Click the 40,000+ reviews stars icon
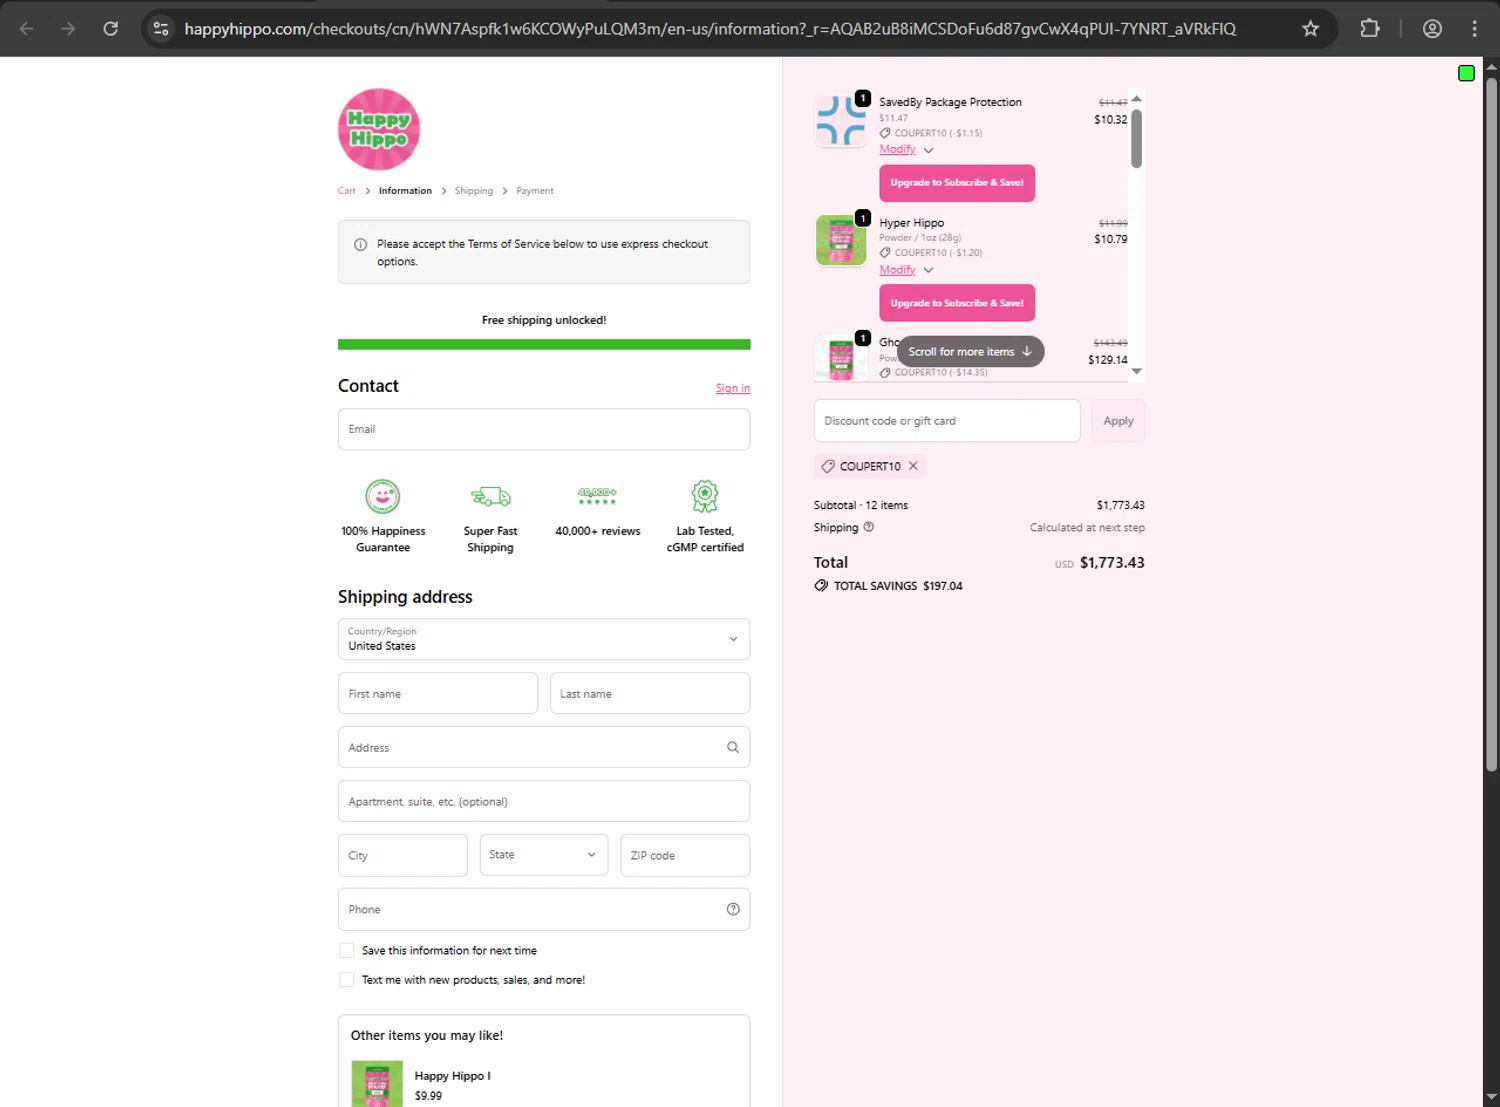 (x=597, y=496)
